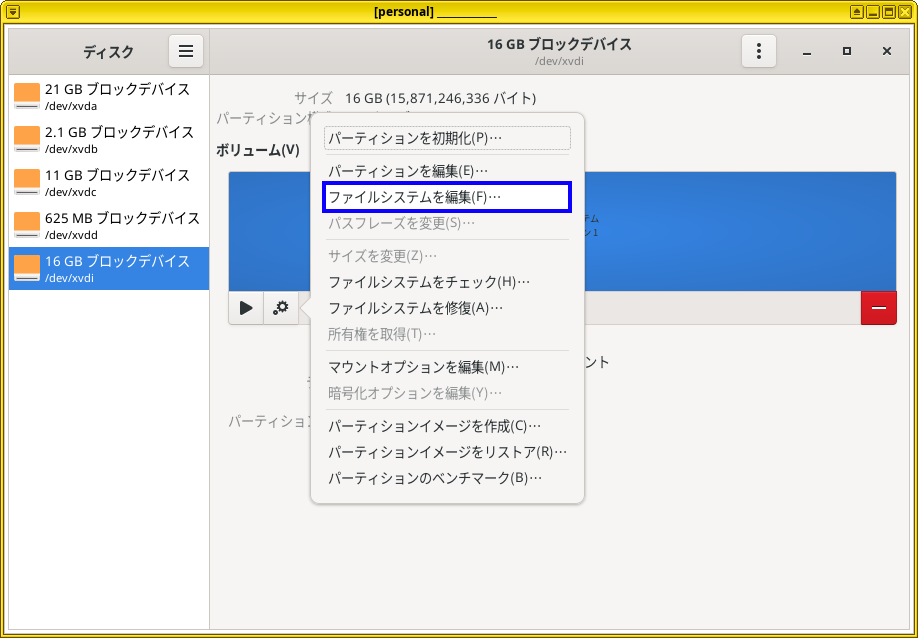Choose パーティションイメージを作成 entry

click(444, 427)
